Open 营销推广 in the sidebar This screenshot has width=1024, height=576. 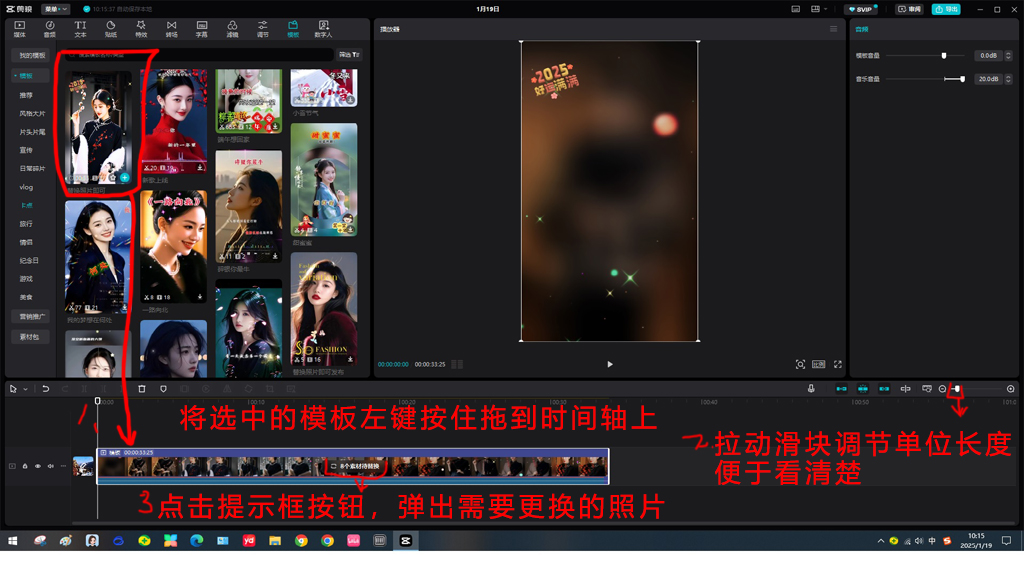coord(31,317)
